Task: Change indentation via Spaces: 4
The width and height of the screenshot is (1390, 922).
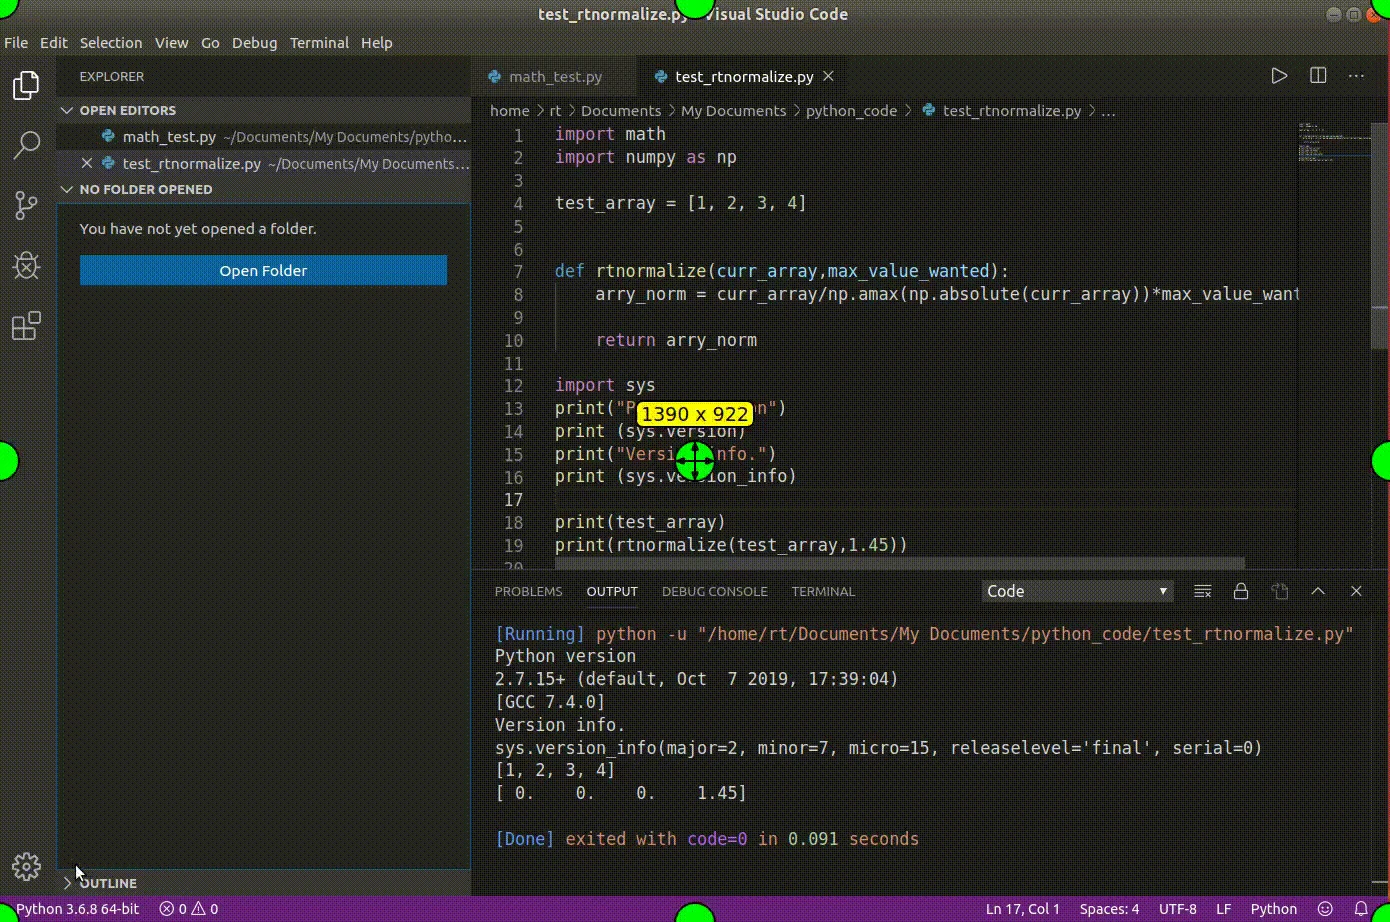Action: pos(1109,909)
